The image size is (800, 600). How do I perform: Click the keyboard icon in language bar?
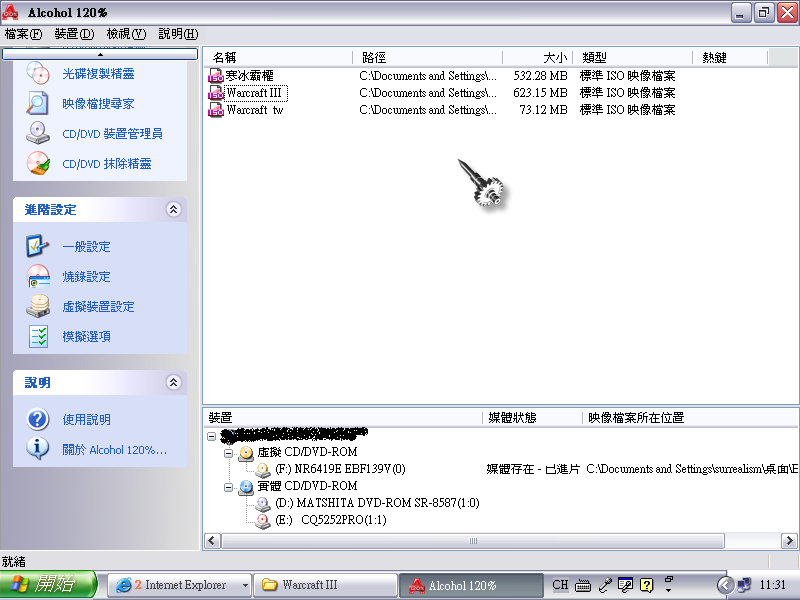click(583, 585)
